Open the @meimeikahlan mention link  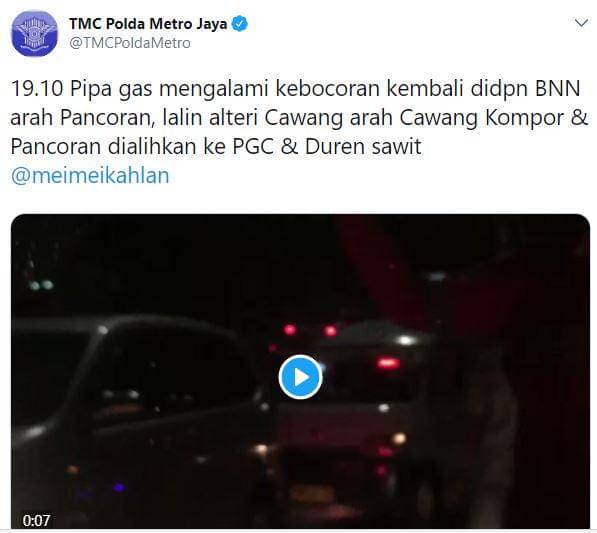click(x=90, y=176)
